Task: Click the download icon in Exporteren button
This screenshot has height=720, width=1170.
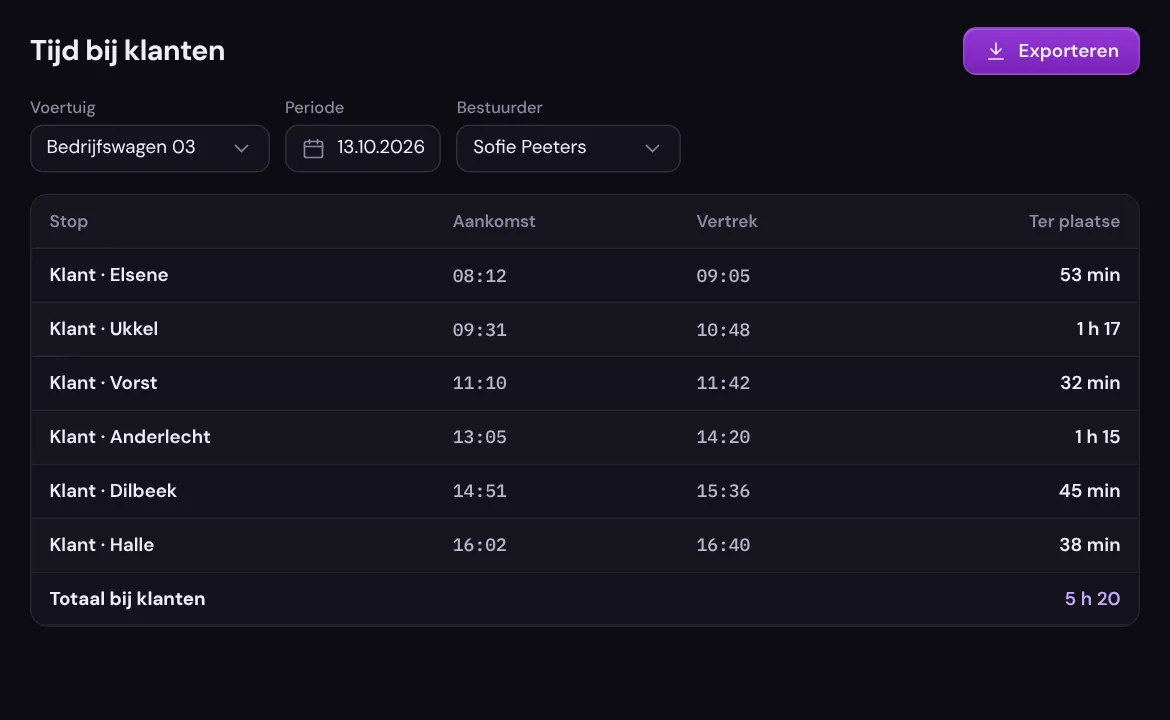Action: coord(995,51)
